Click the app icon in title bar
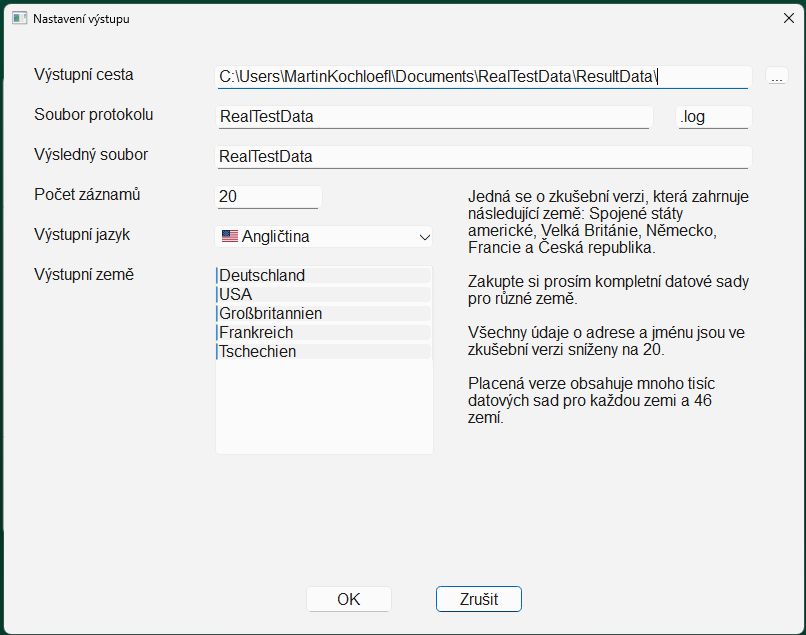 coord(20,19)
